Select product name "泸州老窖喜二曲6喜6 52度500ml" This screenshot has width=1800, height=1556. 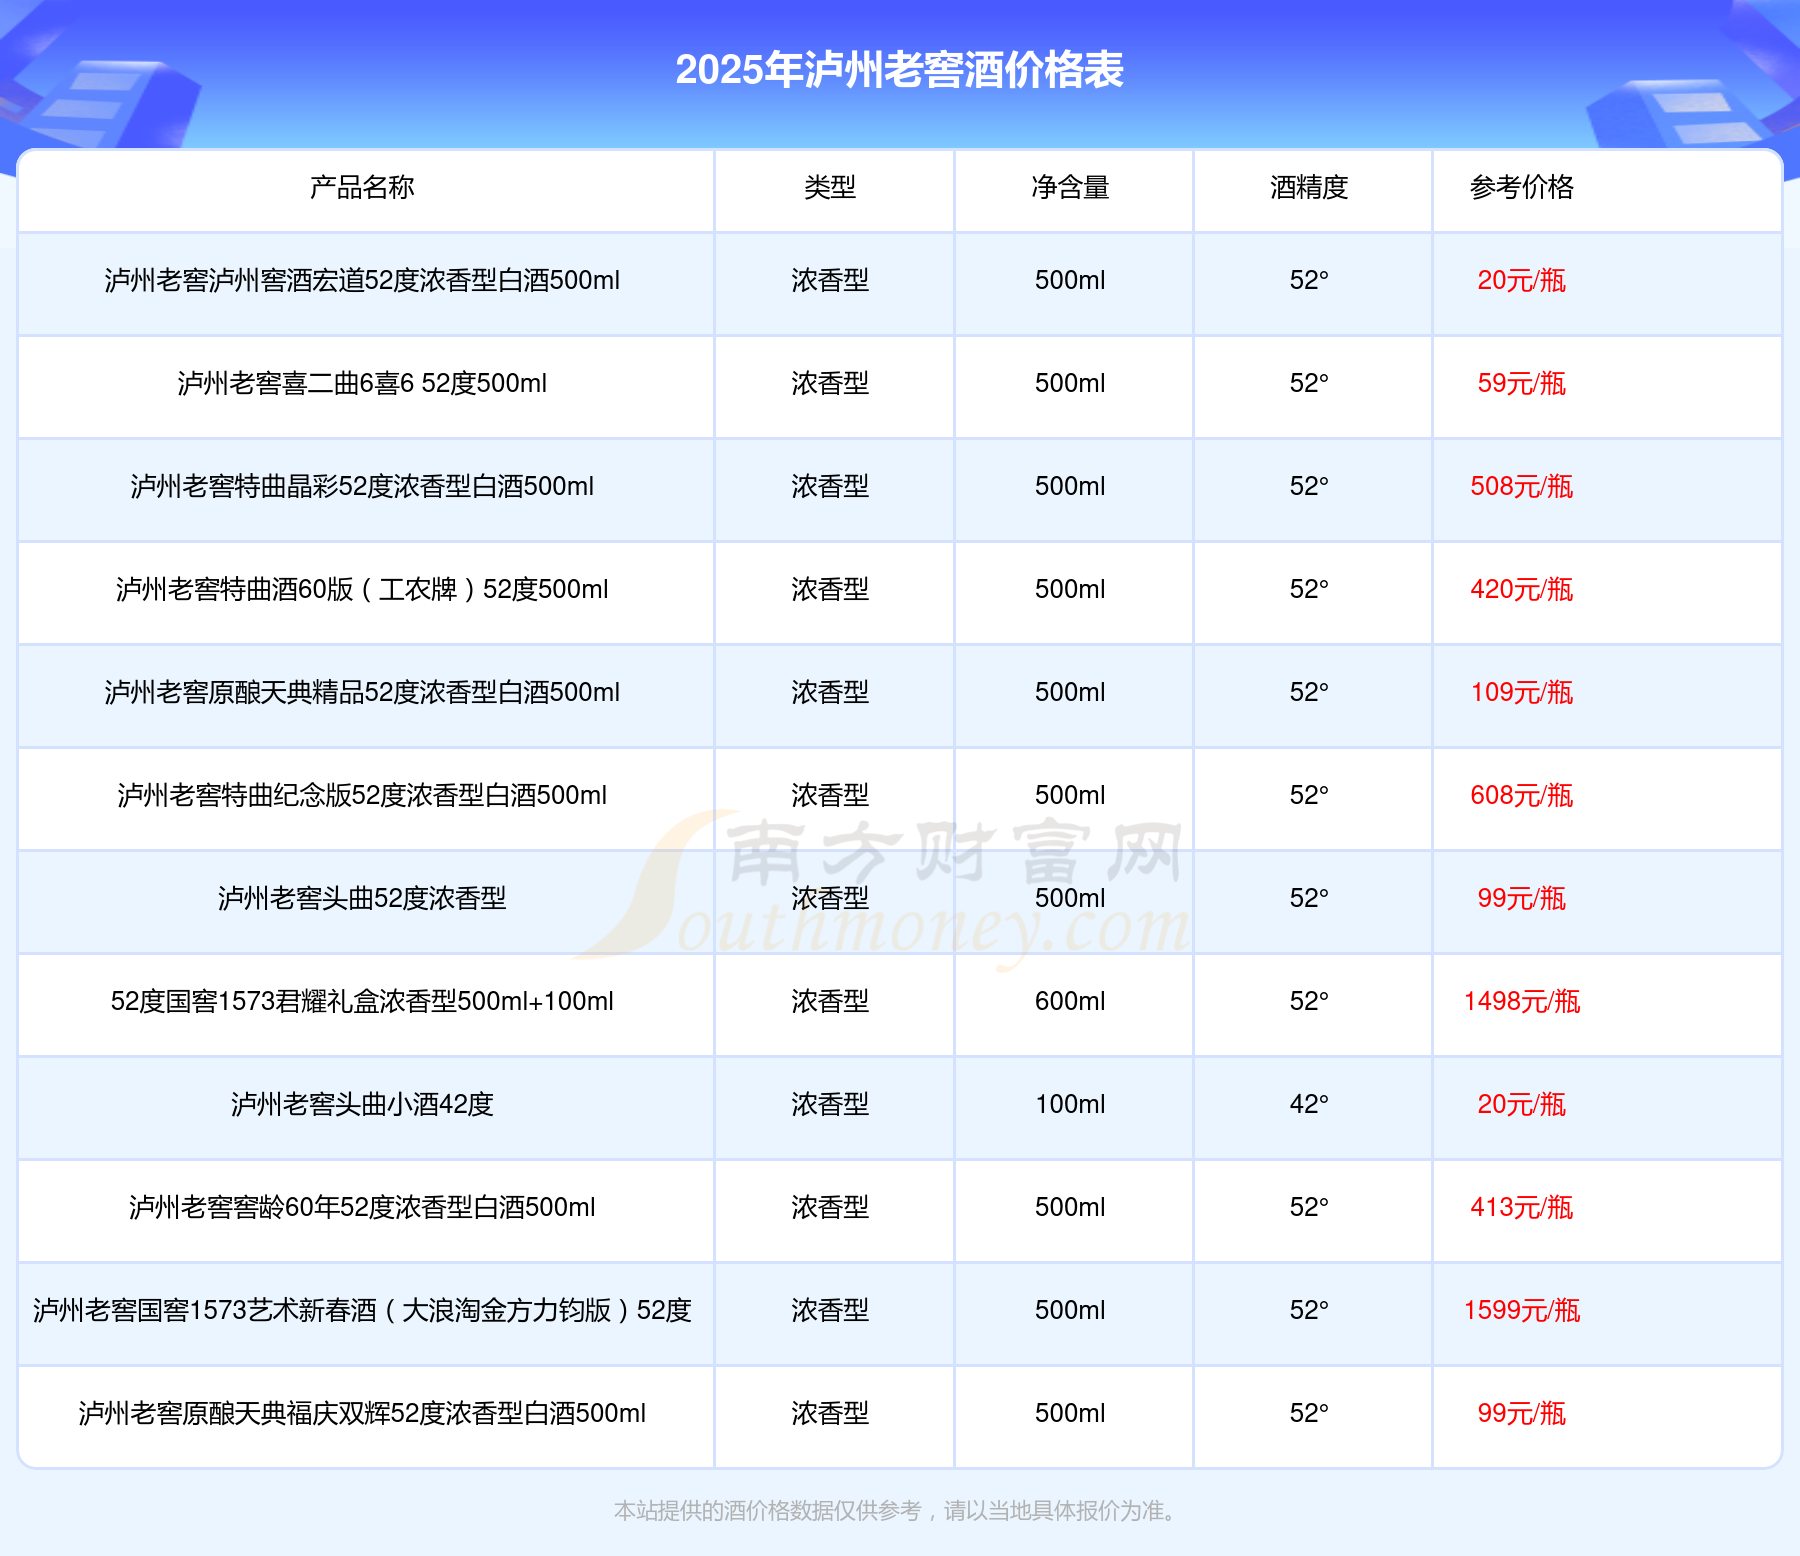click(x=362, y=384)
